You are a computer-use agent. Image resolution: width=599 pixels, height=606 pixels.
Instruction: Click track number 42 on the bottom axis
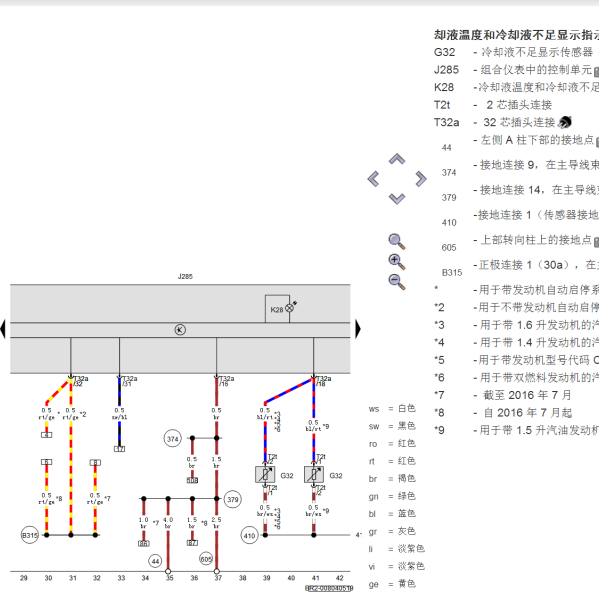(339, 578)
